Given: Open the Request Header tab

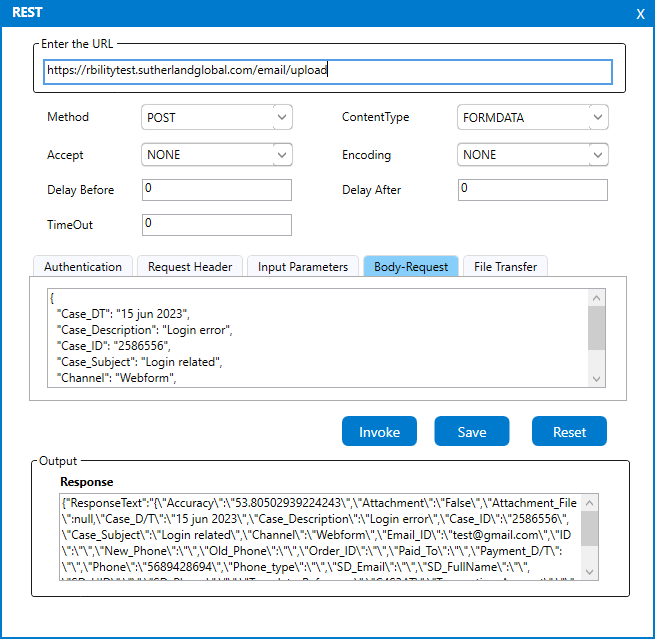Looking at the screenshot, I should pos(190,267).
